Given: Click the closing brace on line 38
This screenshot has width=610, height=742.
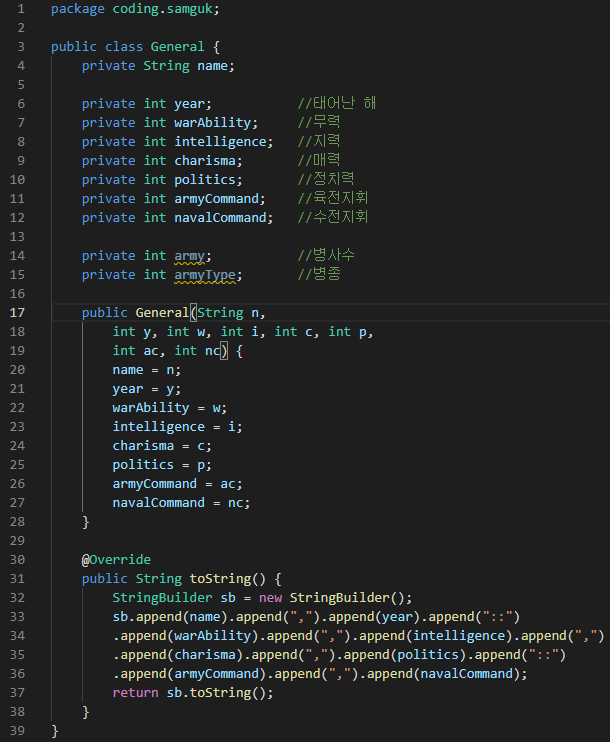Looking at the screenshot, I should click(x=86, y=712).
